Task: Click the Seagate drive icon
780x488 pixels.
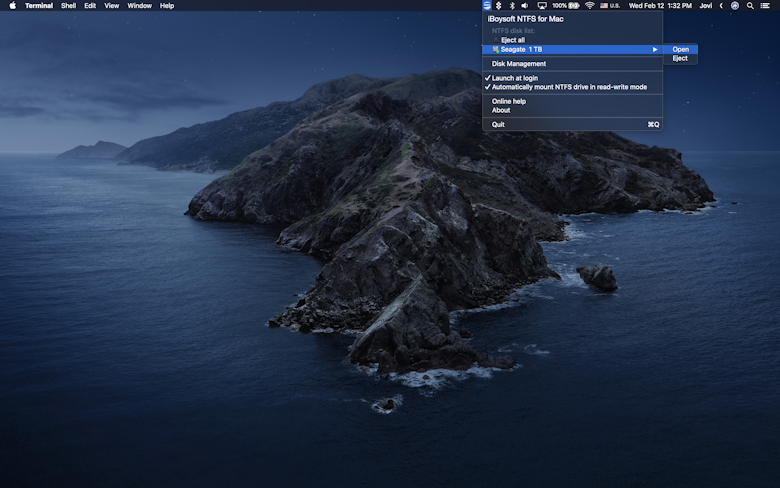Action: pos(495,49)
